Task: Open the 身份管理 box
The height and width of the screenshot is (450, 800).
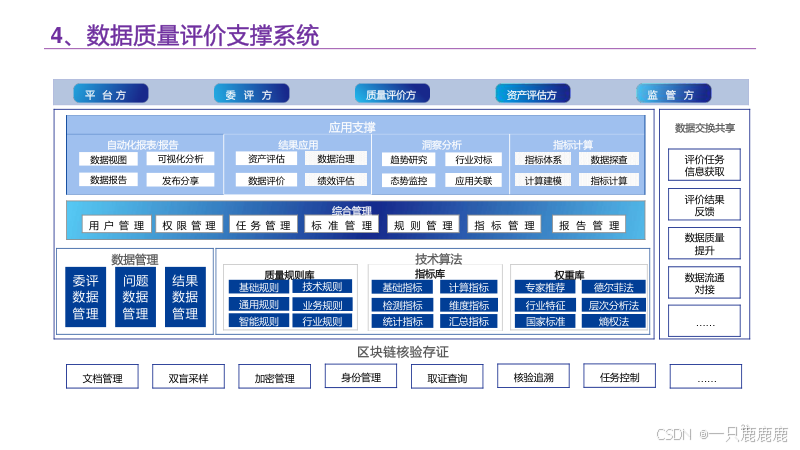Action: (x=361, y=376)
